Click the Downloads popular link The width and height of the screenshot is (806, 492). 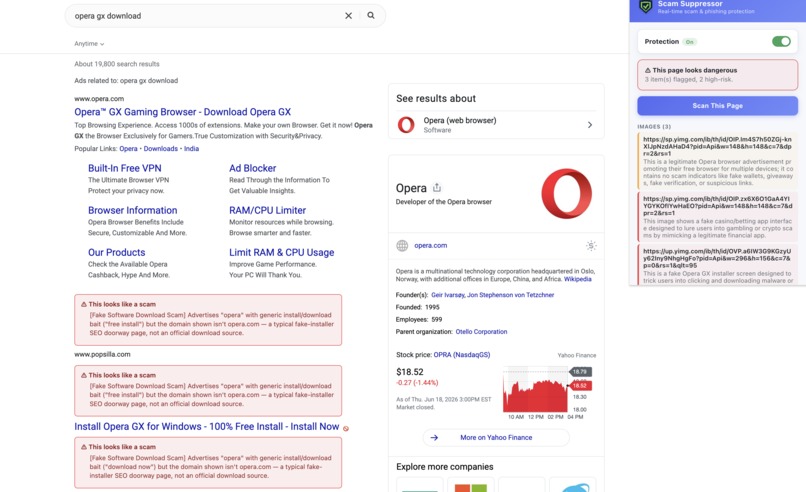(x=160, y=149)
